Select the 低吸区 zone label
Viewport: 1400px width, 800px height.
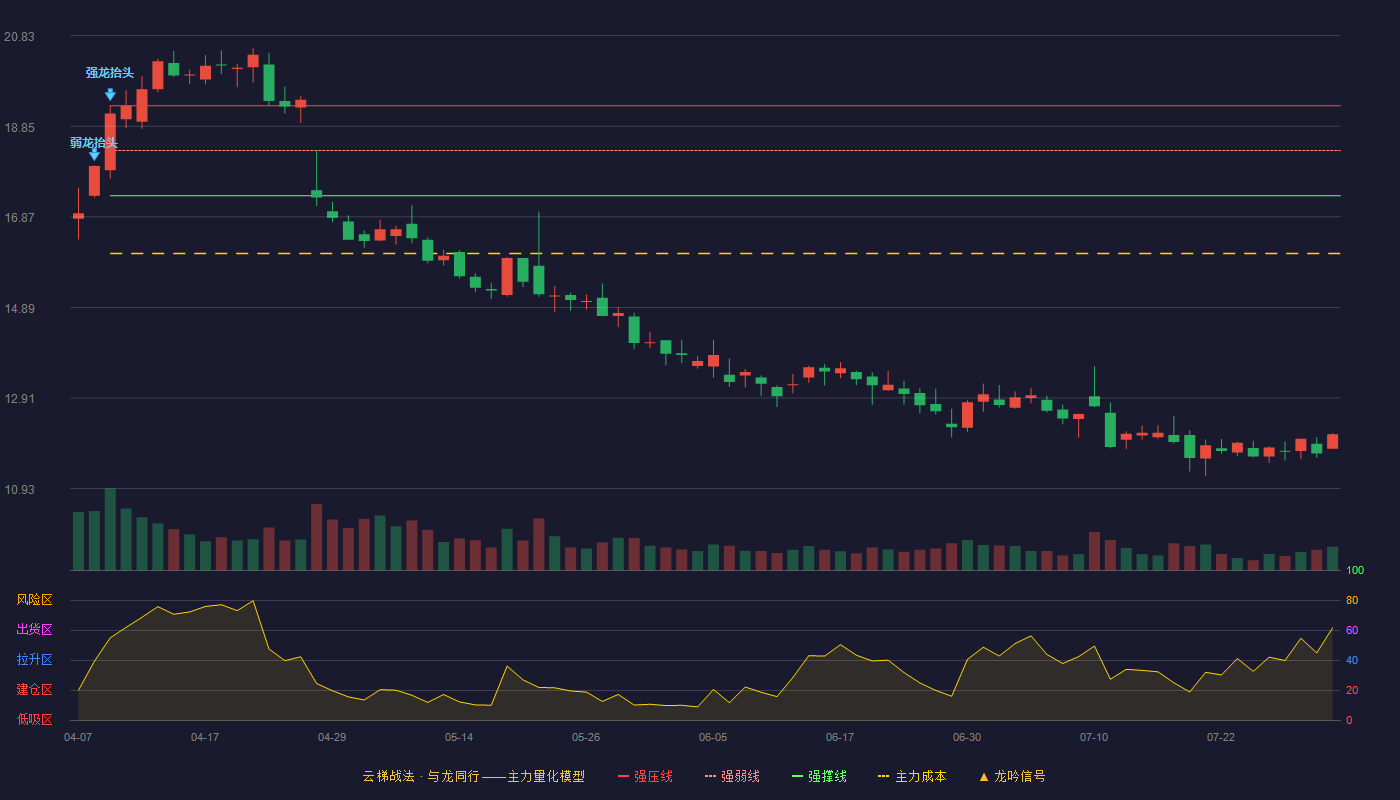point(34,719)
